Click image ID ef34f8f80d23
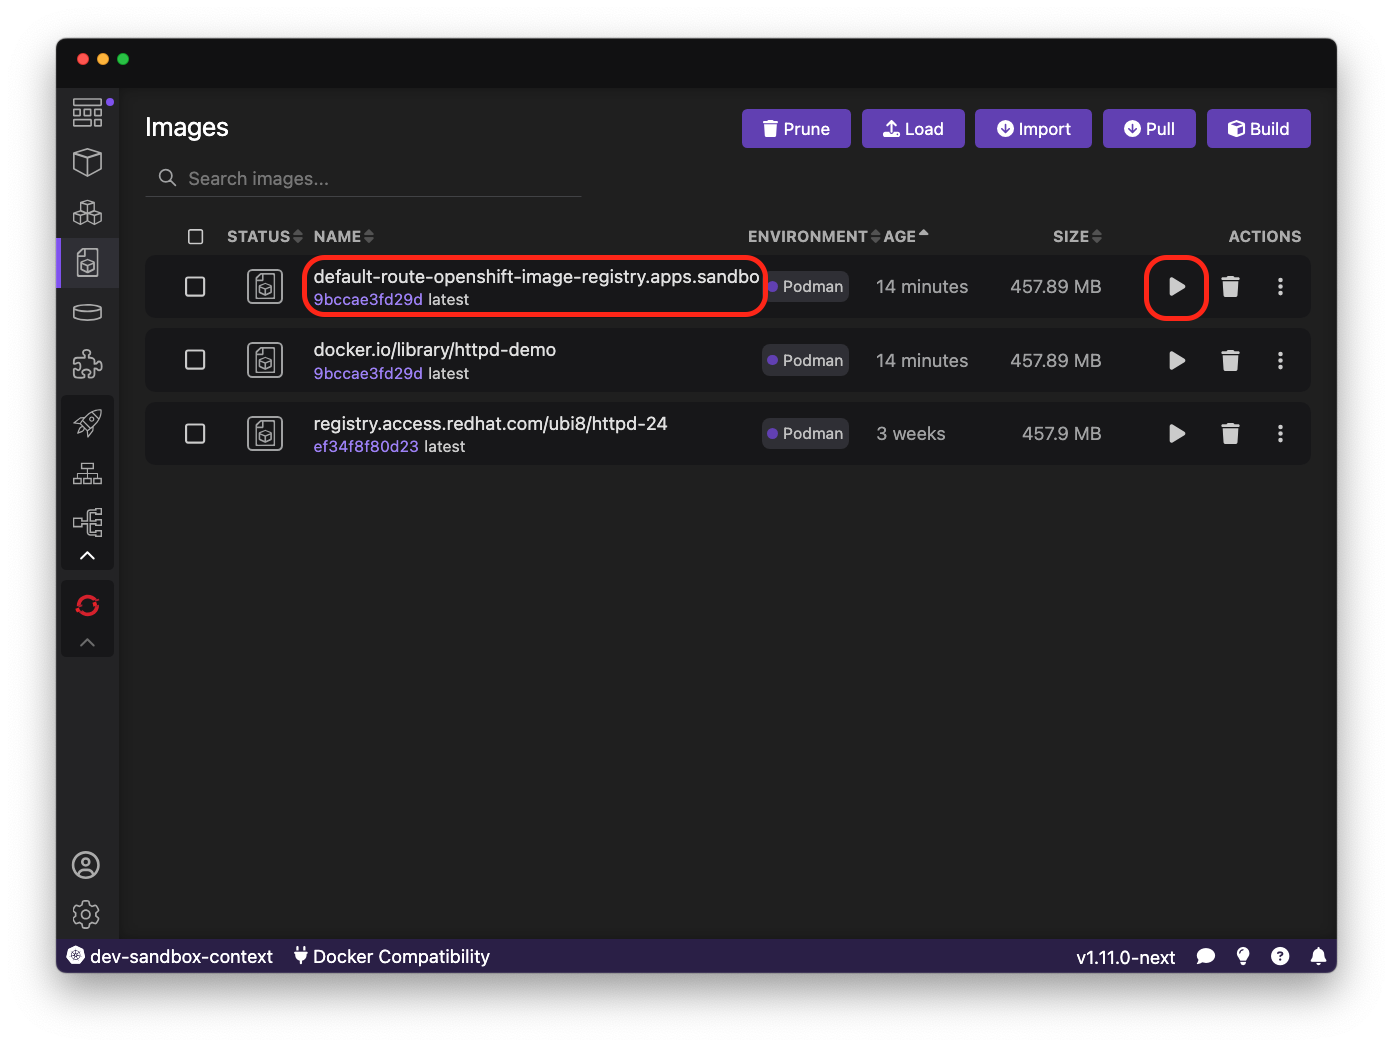The image size is (1393, 1047). 366,447
